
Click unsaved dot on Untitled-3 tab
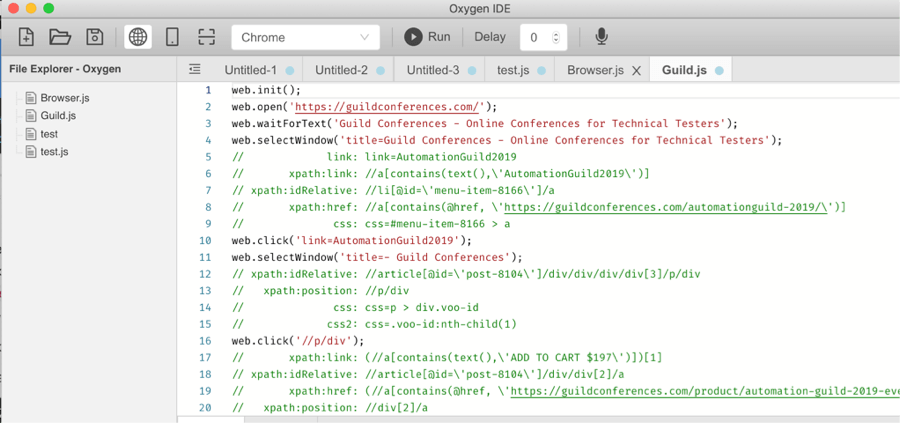pos(472,71)
